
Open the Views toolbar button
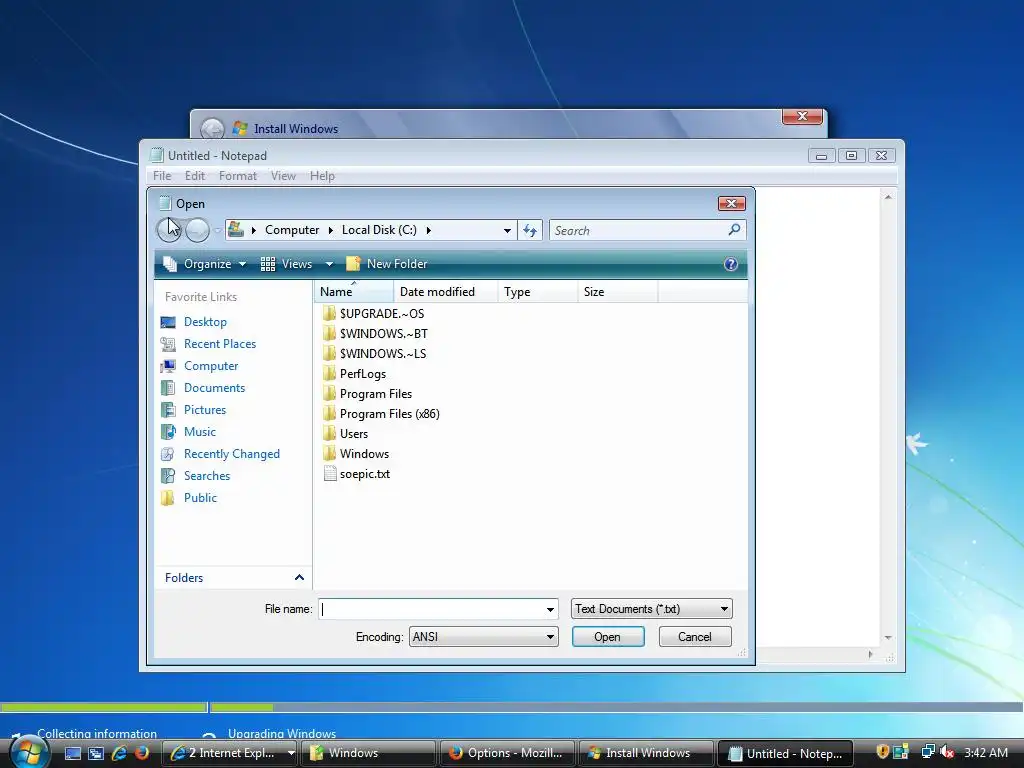click(x=287, y=264)
